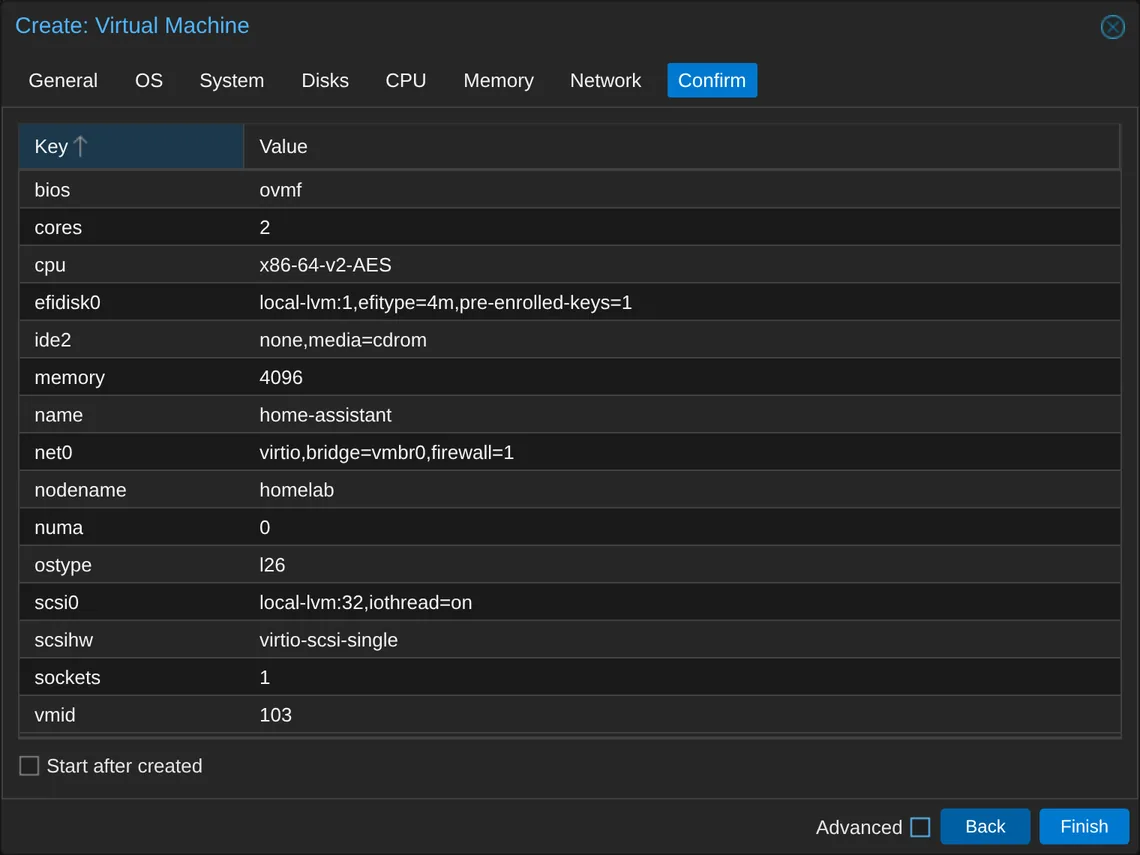Open the Network tab
Viewport: 1140px width, 855px height.
click(605, 81)
